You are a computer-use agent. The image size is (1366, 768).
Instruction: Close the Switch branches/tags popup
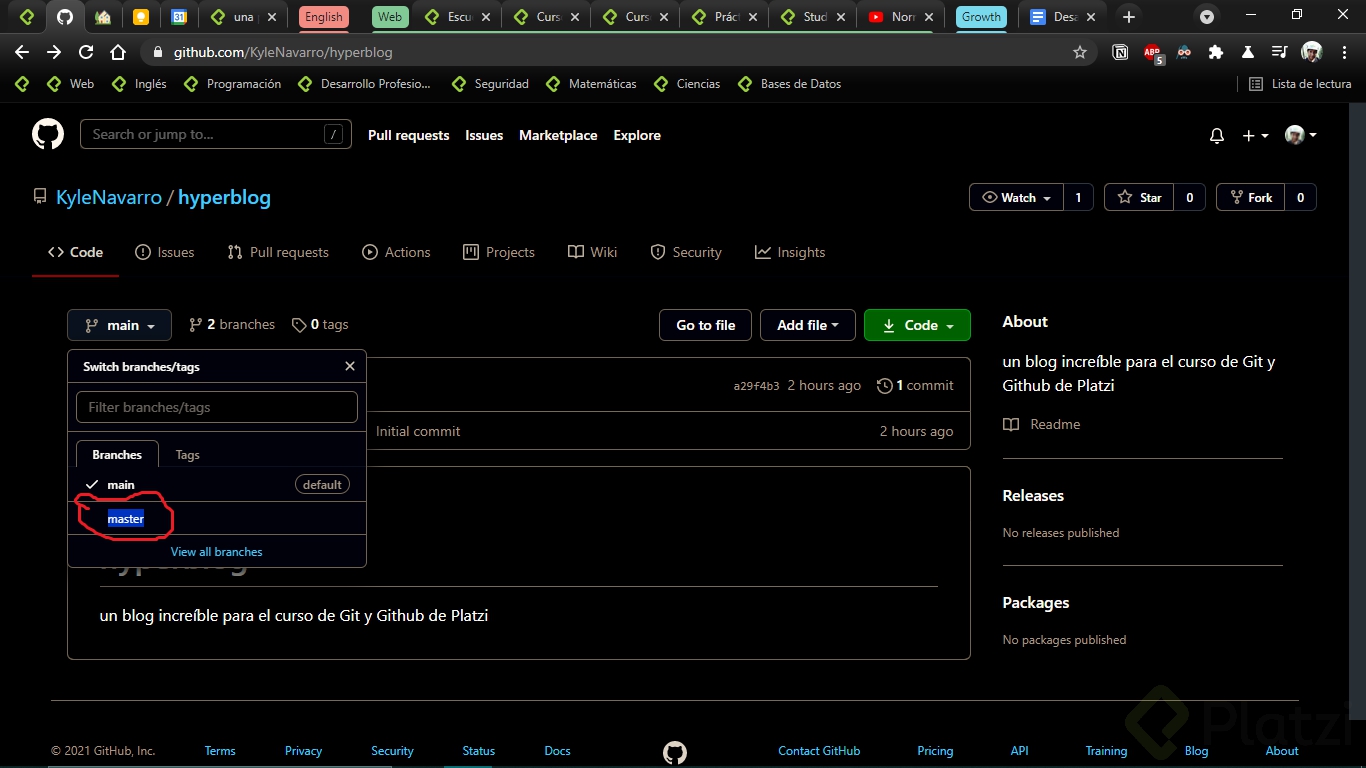point(350,366)
